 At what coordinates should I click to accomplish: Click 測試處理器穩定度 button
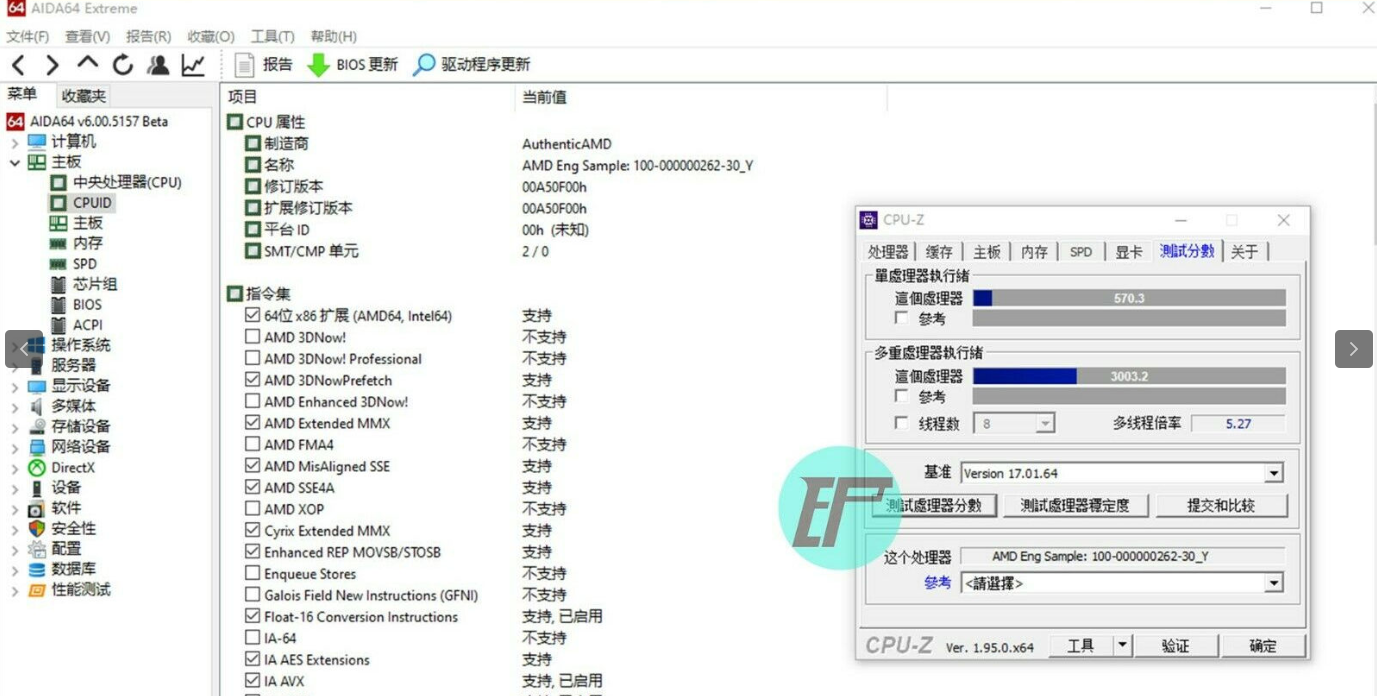pyautogui.click(x=1075, y=506)
